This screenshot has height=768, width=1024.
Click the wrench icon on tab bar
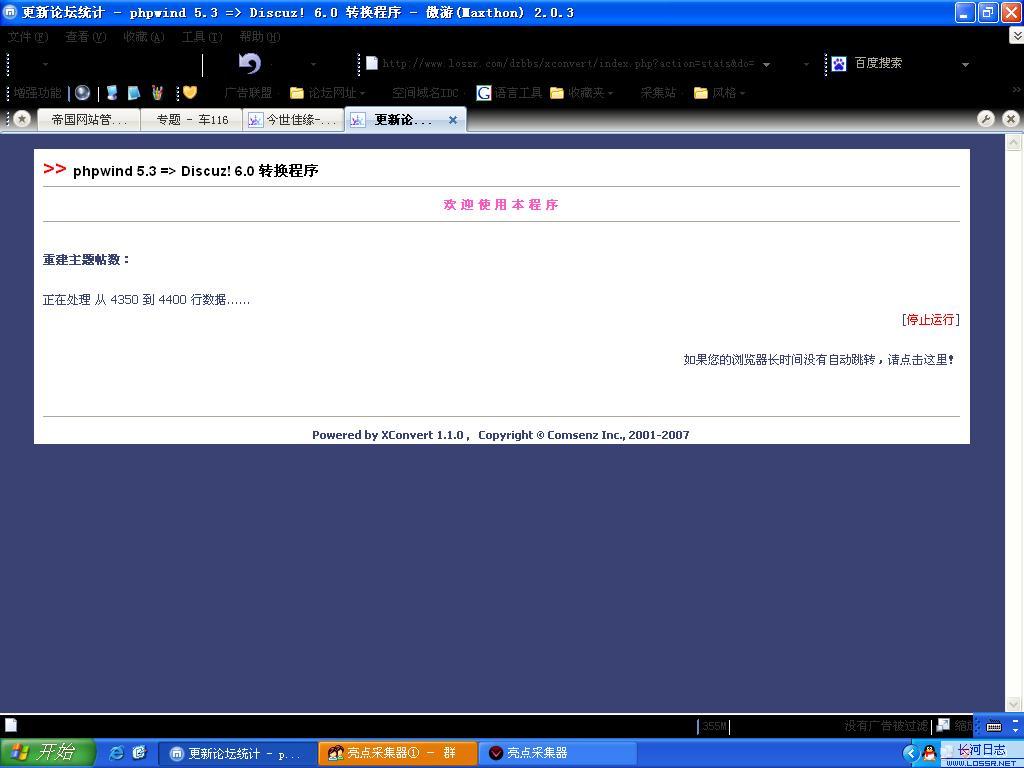[x=985, y=119]
